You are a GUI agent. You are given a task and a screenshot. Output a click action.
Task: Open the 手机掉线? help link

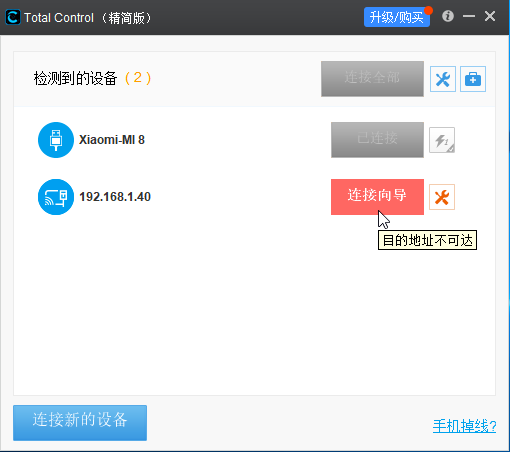pos(464,426)
